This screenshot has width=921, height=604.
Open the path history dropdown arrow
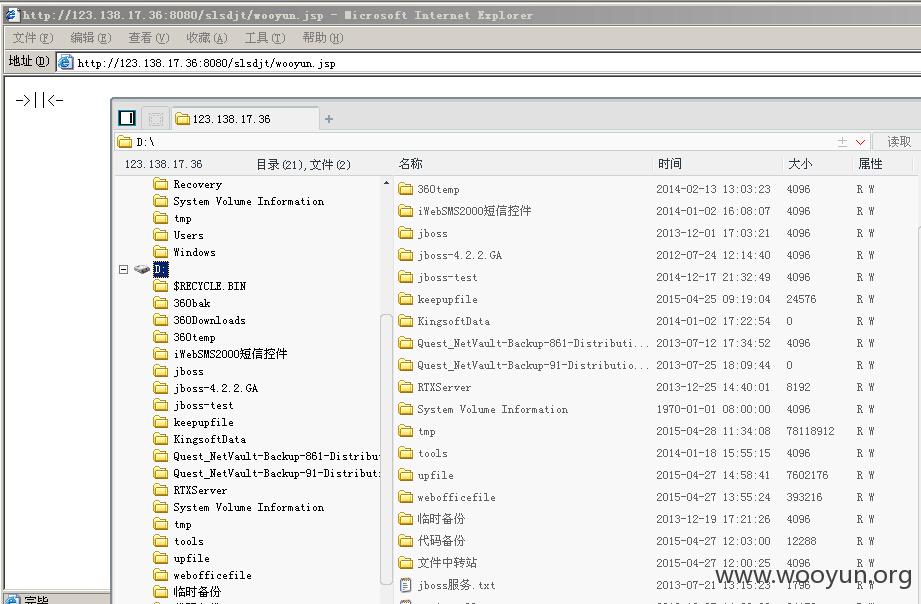pos(861,142)
